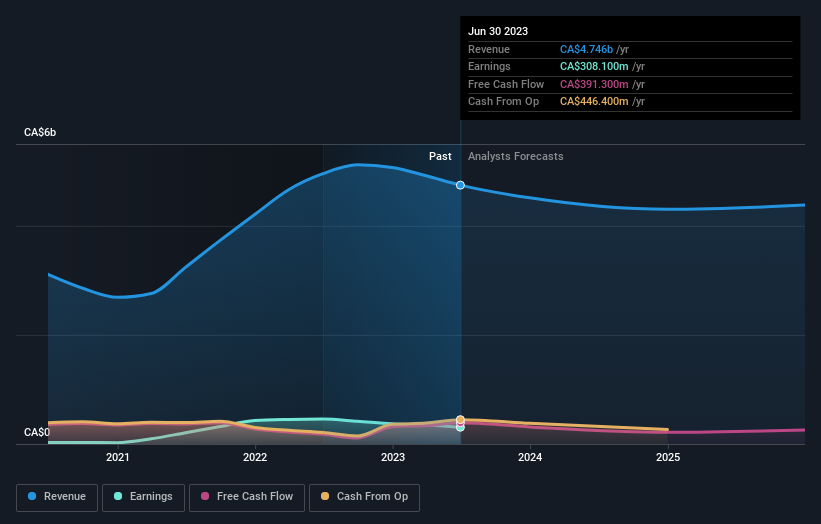Click the 2025 x-axis label

coord(668,458)
